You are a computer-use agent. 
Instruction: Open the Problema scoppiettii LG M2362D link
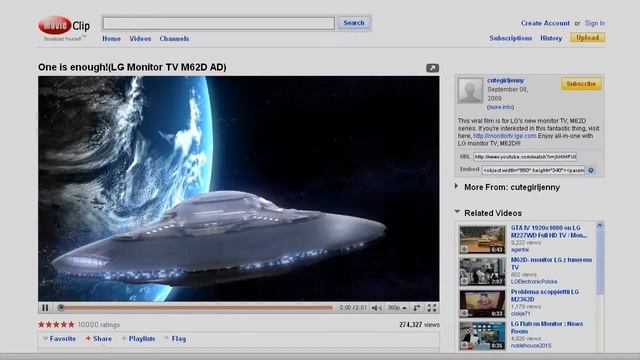coord(544,296)
